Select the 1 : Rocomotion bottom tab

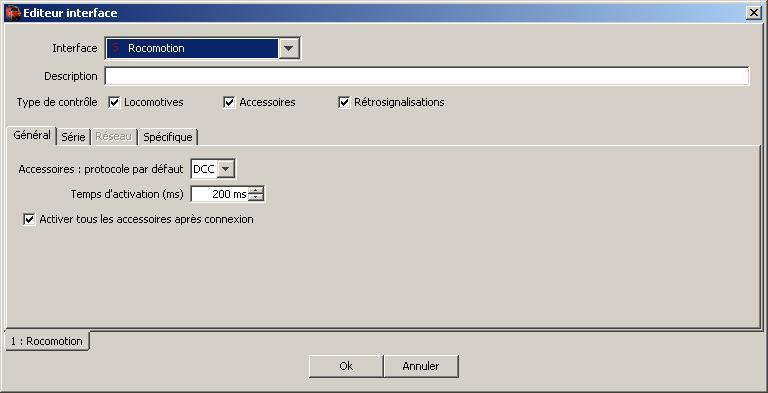point(47,341)
